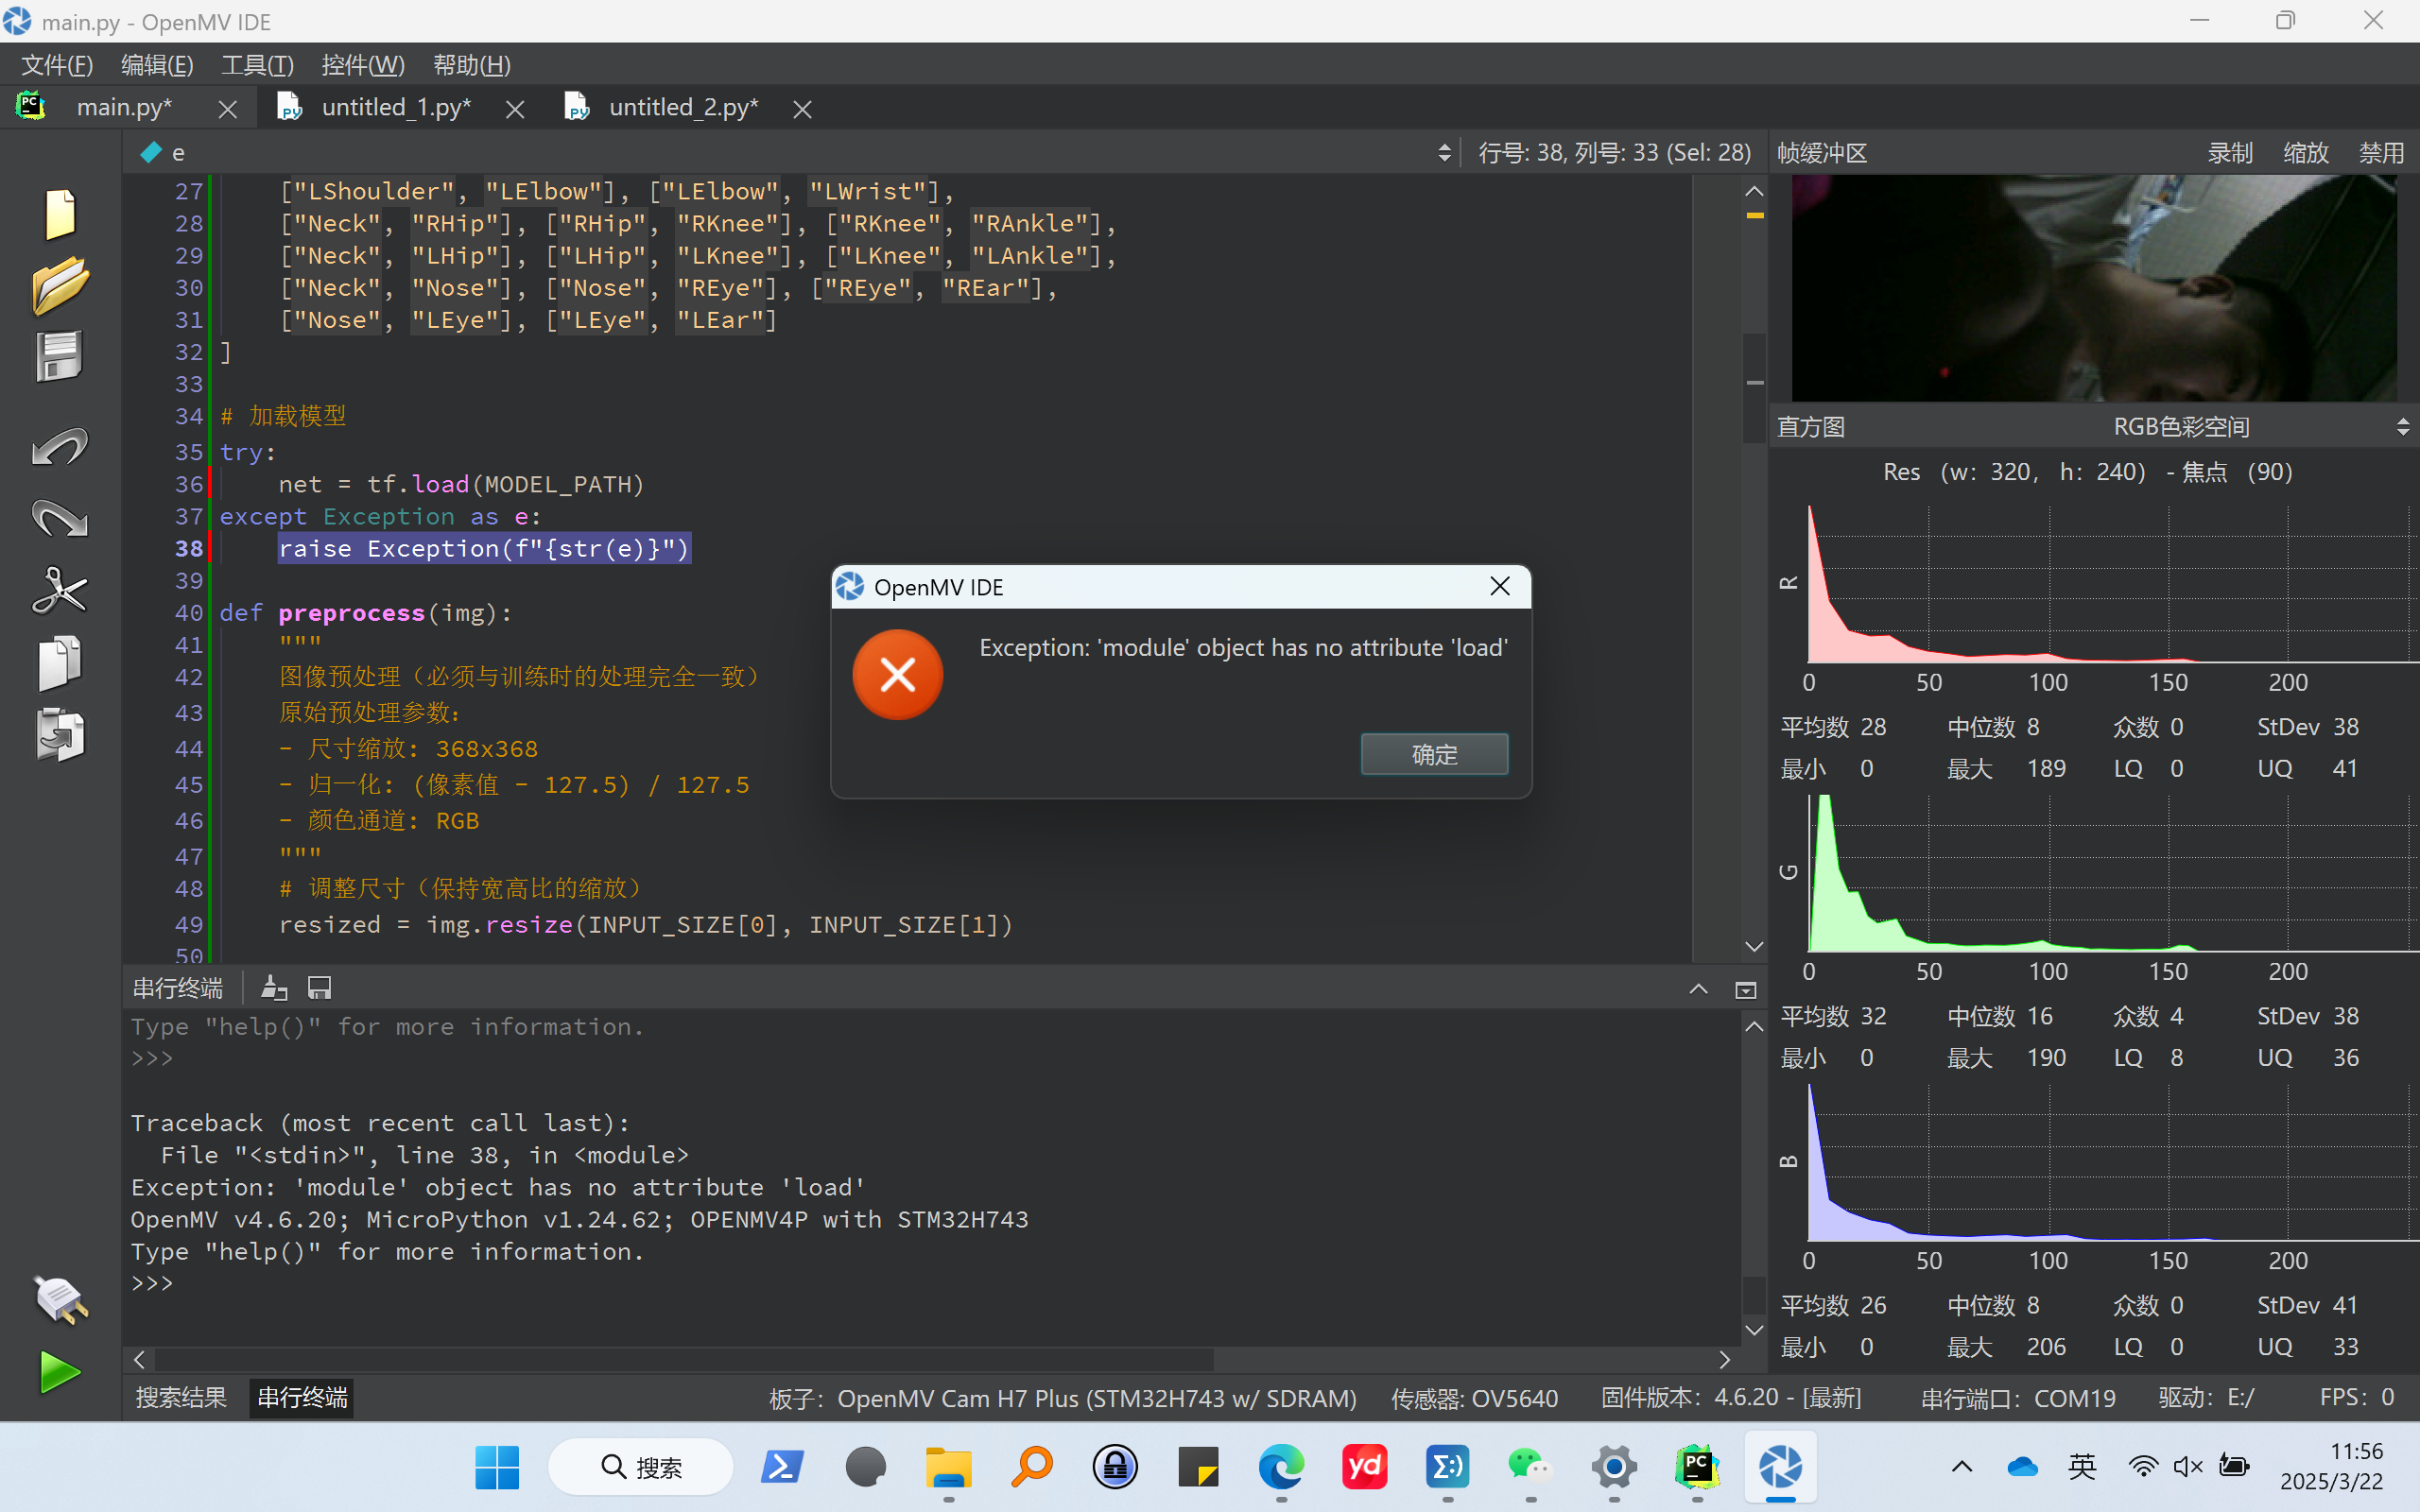Show hidden tray icons chevron
Viewport: 2420px width, 1512px height.
coord(1962,1467)
